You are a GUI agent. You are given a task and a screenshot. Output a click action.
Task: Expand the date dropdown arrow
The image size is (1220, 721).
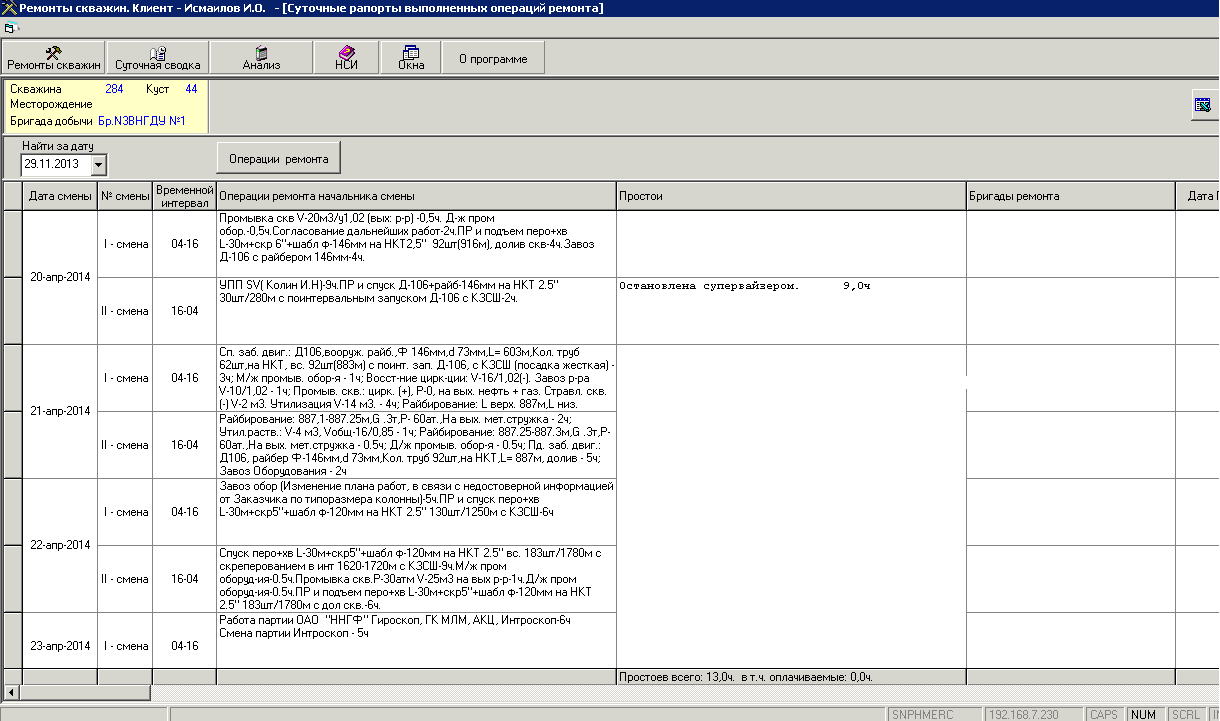[99, 164]
